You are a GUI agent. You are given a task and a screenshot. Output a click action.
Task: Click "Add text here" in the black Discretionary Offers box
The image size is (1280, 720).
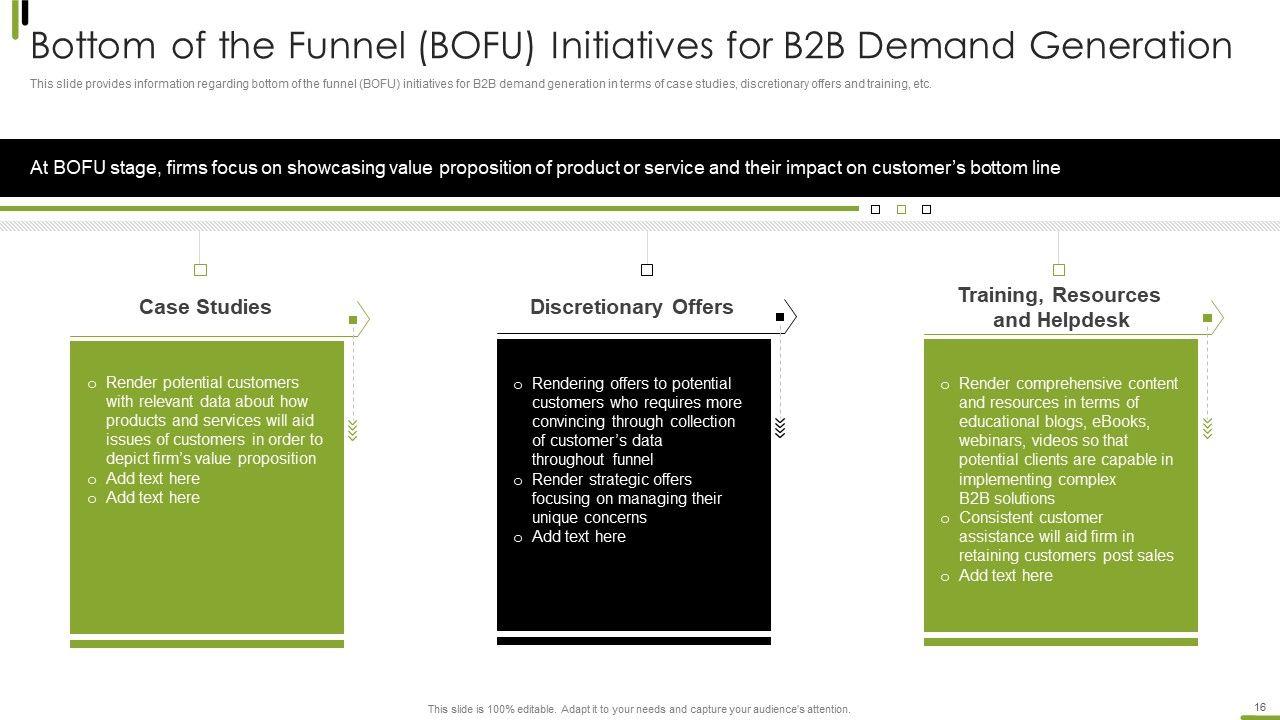tap(578, 537)
